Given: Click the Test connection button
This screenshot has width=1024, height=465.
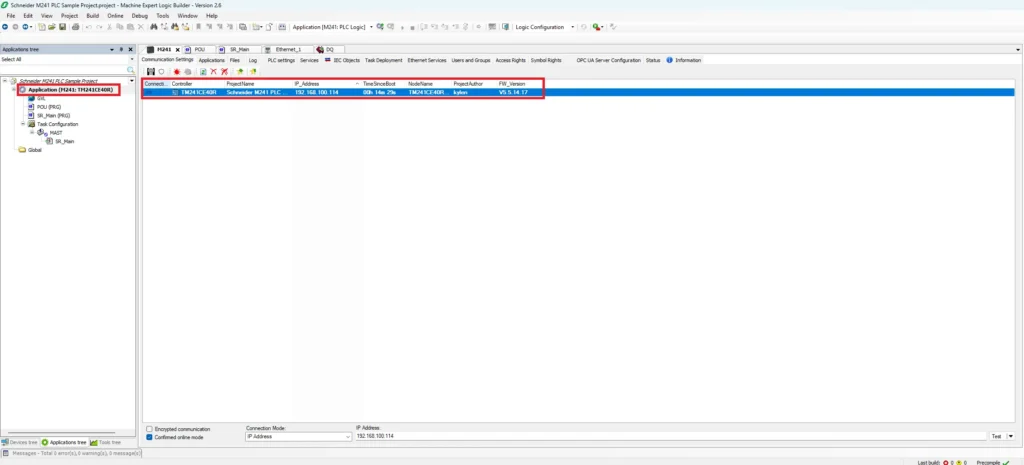Looking at the screenshot, I should 997,436.
